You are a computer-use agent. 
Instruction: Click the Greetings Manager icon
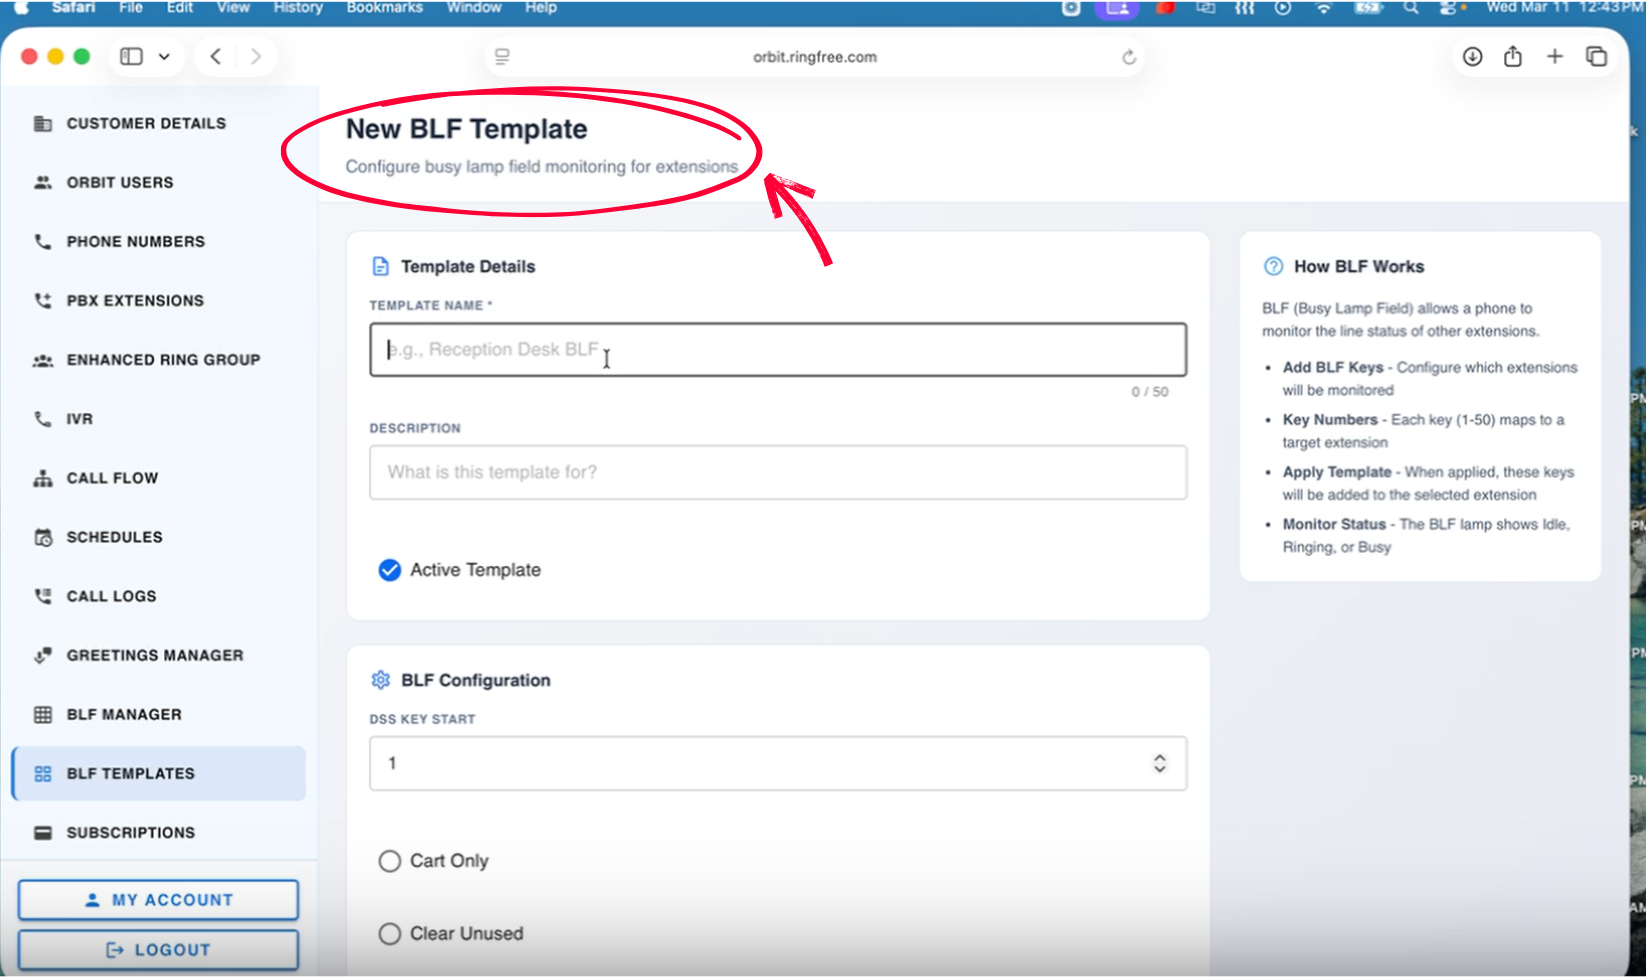43,656
